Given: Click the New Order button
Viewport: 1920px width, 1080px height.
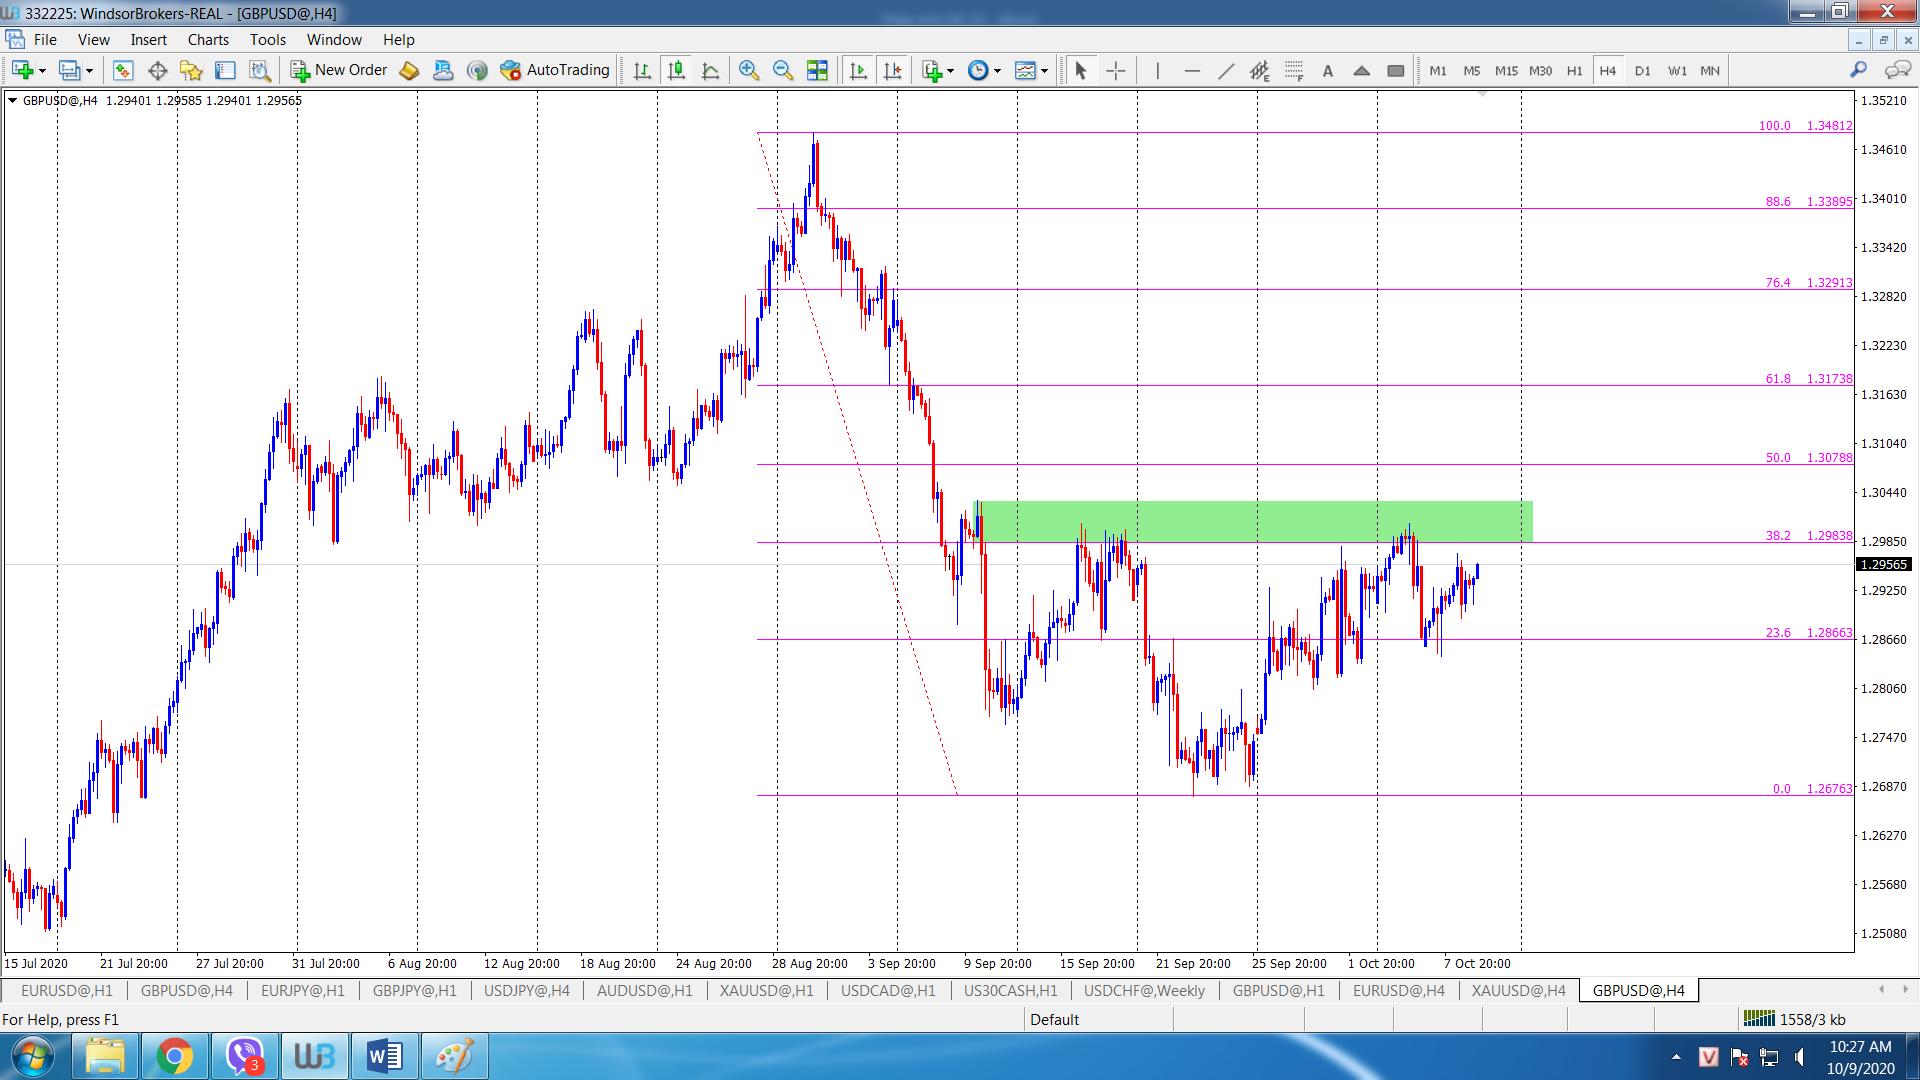Looking at the screenshot, I should [x=338, y=70].
